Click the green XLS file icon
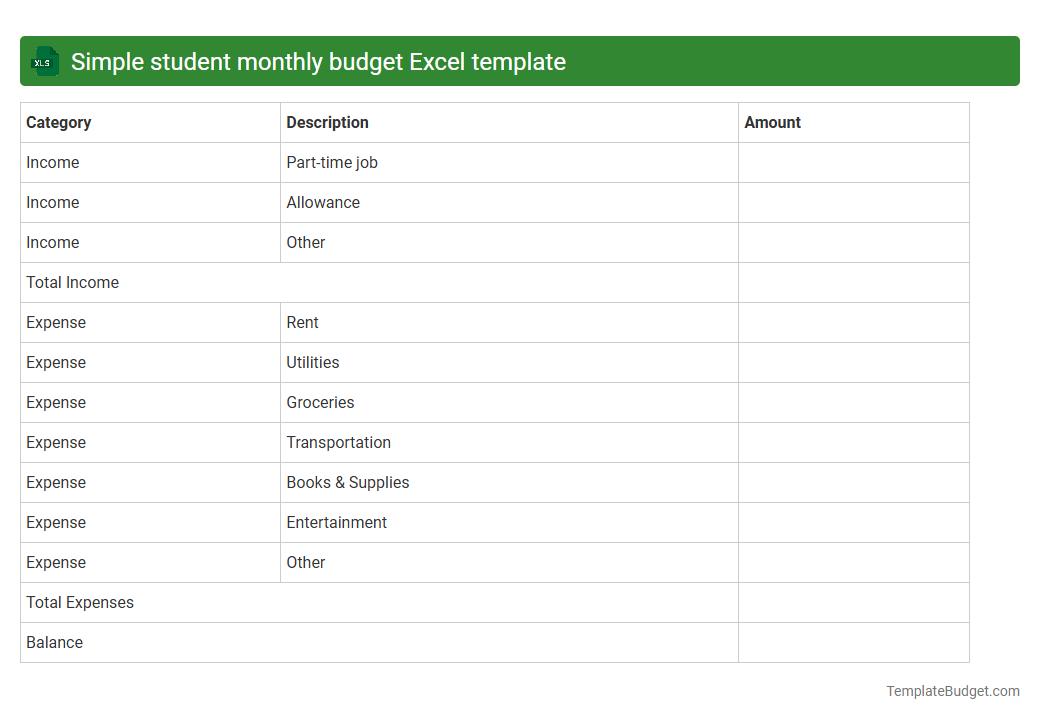The height and width of the screenshot is (720, 1040). tap(44, 61)
